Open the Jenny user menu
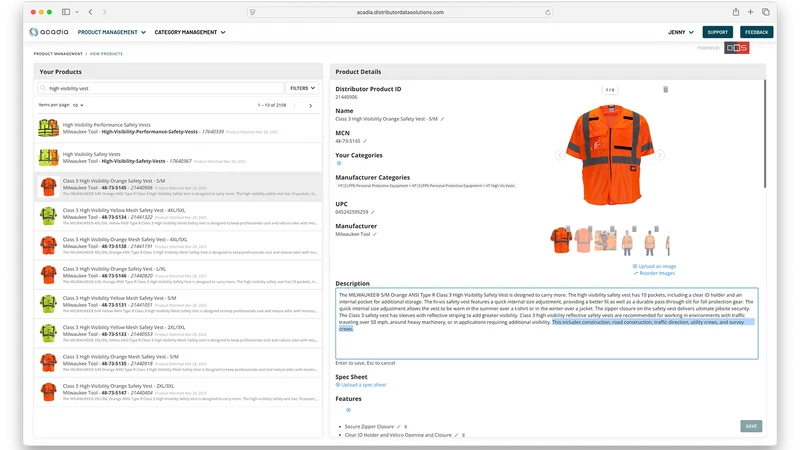The width and height of the screenshot is (800, 450). 681,32
